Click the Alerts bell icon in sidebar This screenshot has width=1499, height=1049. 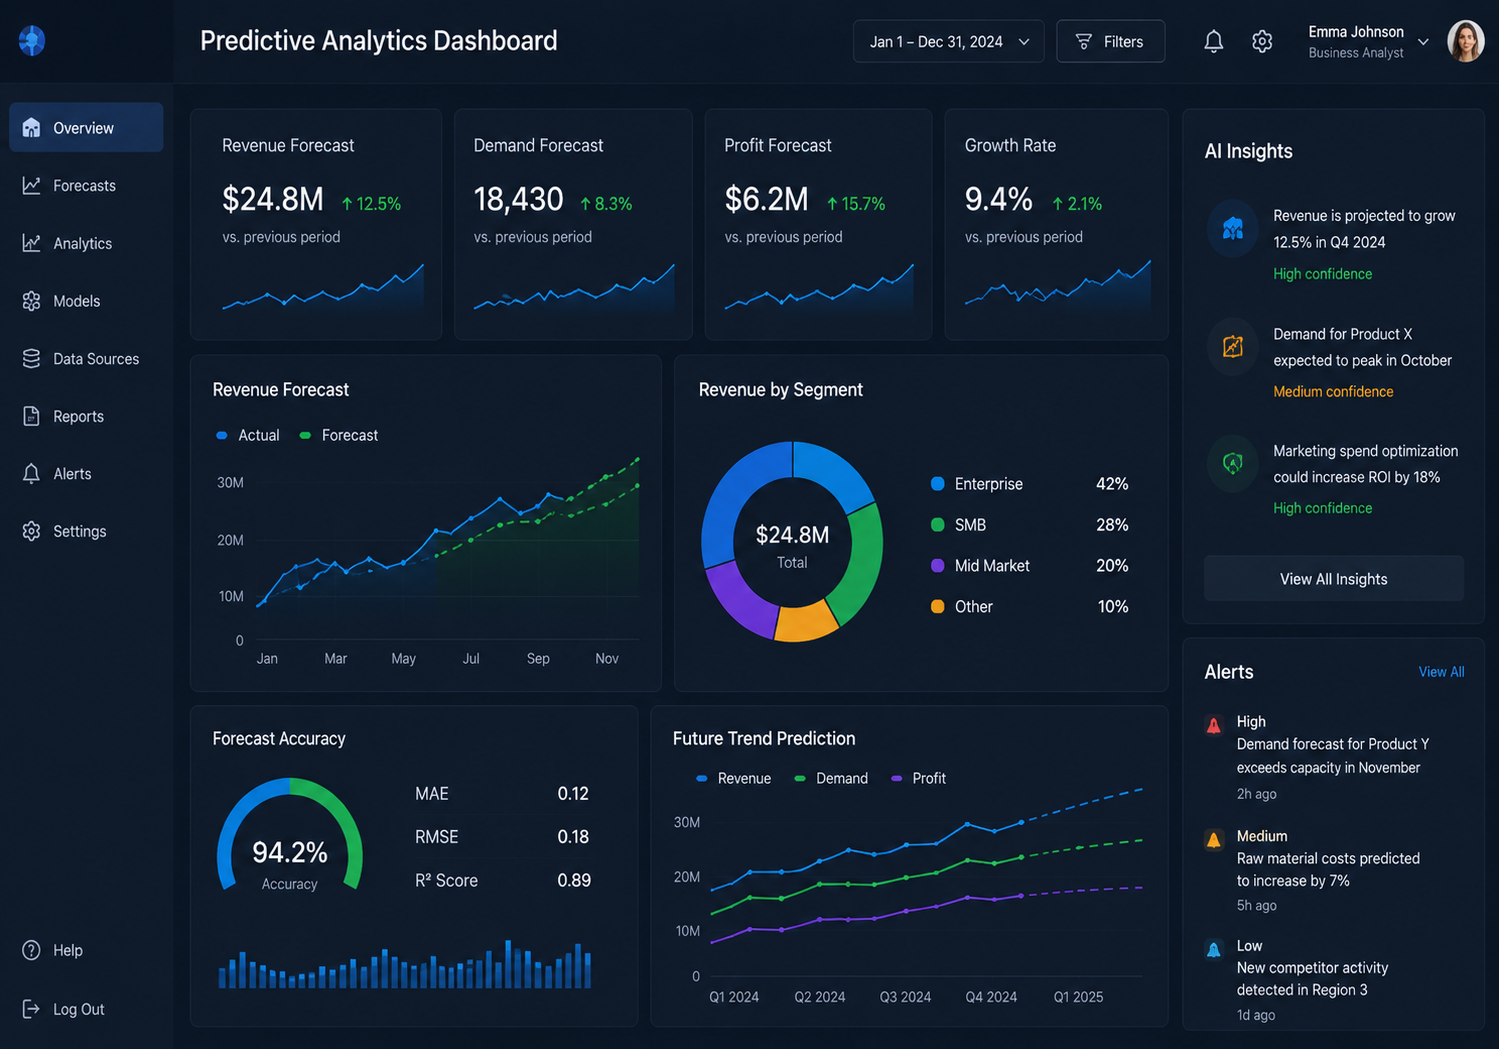pyautogui.click(x=32, y=474)
